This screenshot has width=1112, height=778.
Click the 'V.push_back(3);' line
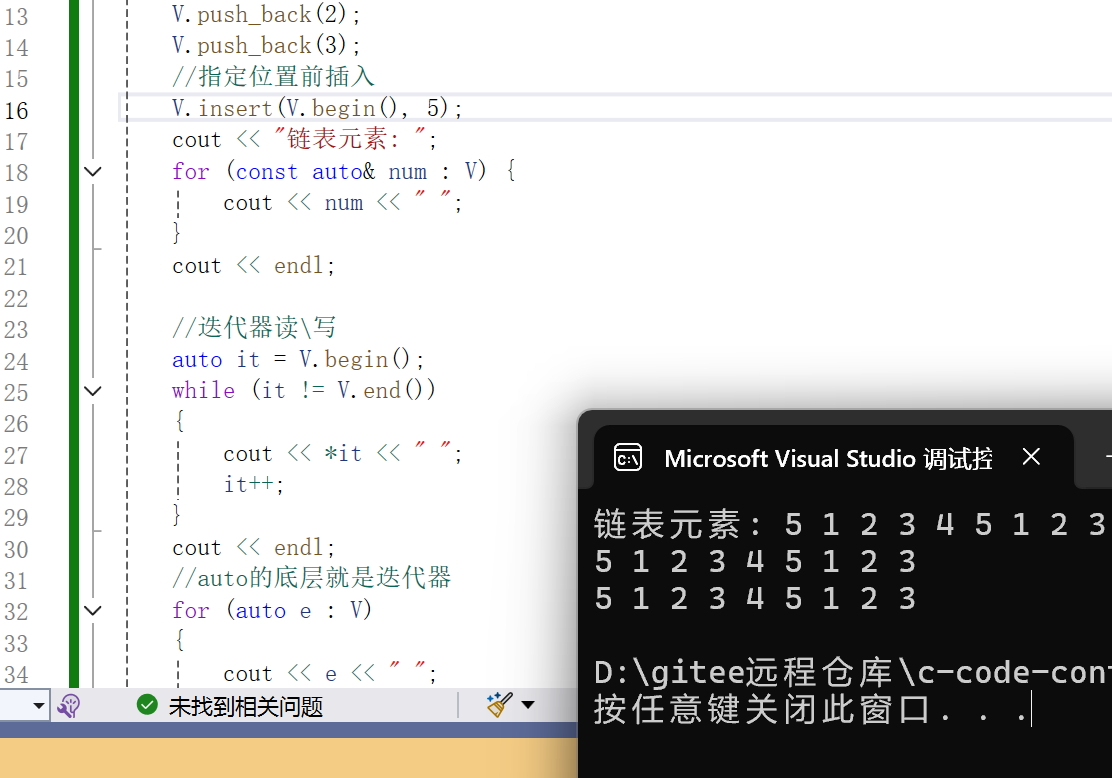(266, 45)
